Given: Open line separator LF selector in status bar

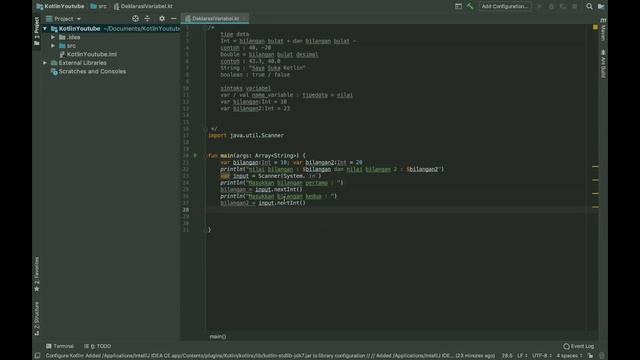Looking at the screenshot, I should (522, 356).
